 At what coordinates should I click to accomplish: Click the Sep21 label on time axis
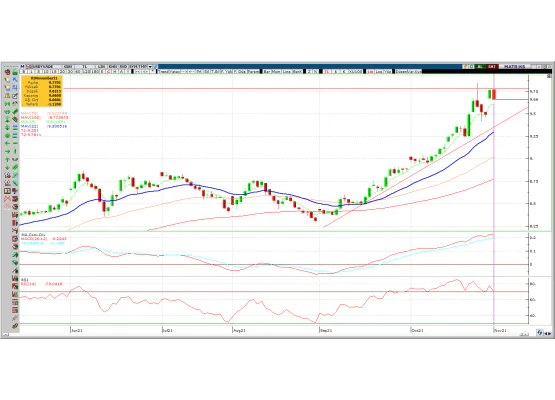[x=326, y=330]
